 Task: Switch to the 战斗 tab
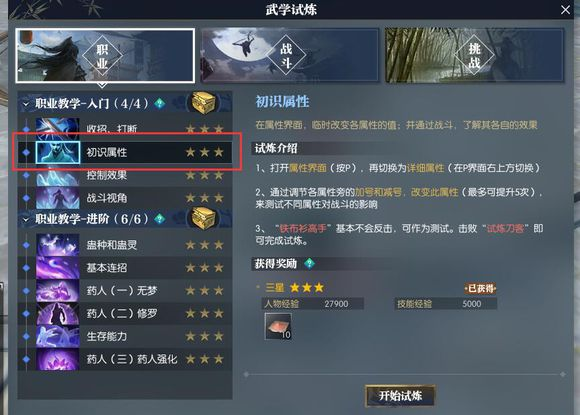pyautogui.click(x=290, y=55)
